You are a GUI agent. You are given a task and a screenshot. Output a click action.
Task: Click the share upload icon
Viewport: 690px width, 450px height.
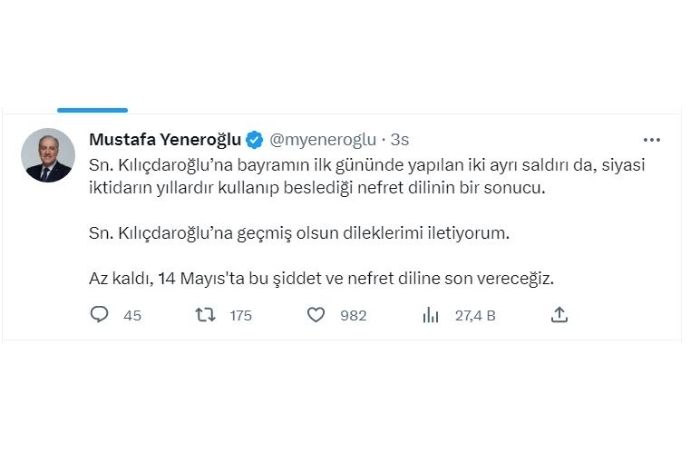coord(559,315)
